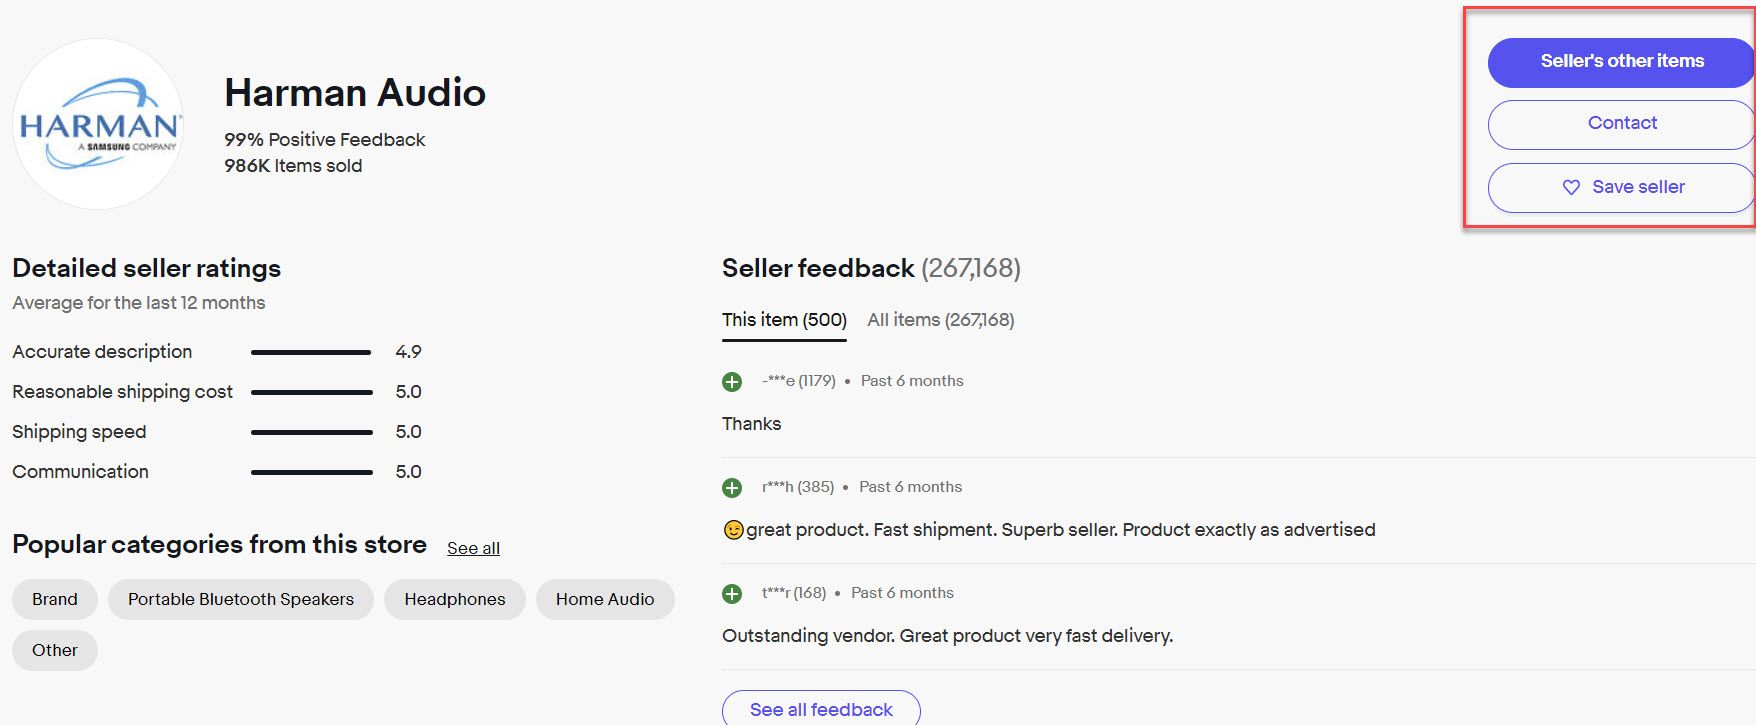Select the Other category chip
Image resolution: width=1756 pixels, height=725 pixels.
(x=55, y=650)
